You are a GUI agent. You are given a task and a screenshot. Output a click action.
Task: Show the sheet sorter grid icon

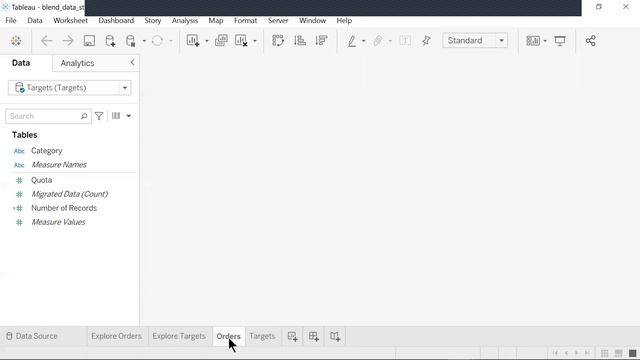tap(604, 353)
